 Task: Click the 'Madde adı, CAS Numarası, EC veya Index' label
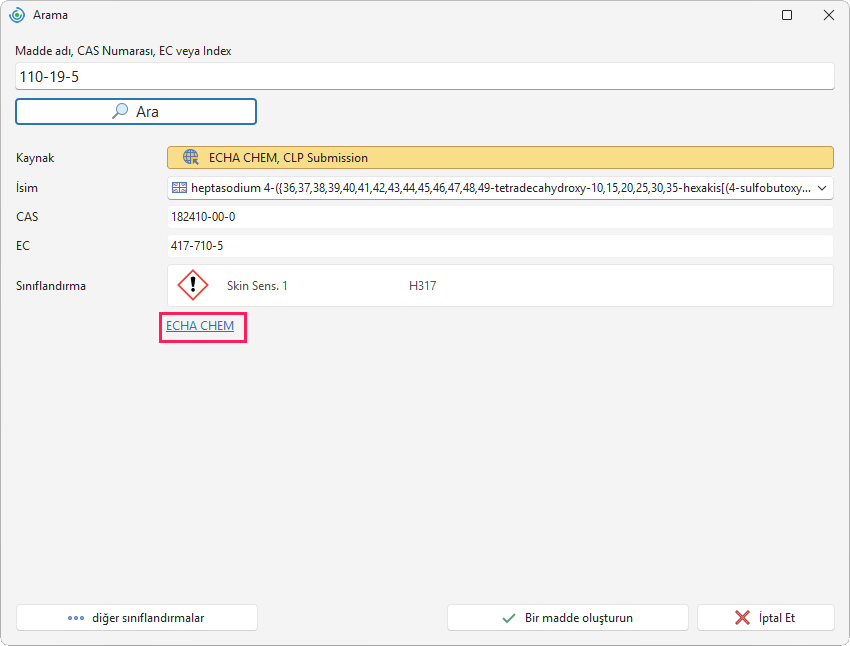[x=123, y=51]
